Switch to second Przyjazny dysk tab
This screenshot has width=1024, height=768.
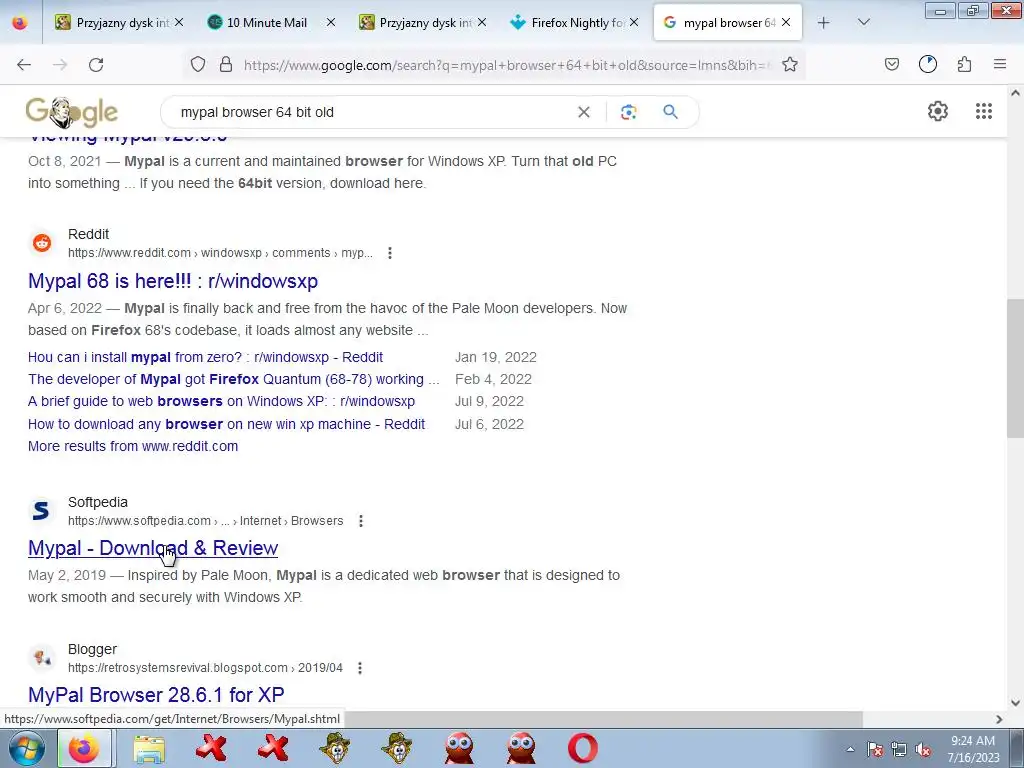point(423,22)
